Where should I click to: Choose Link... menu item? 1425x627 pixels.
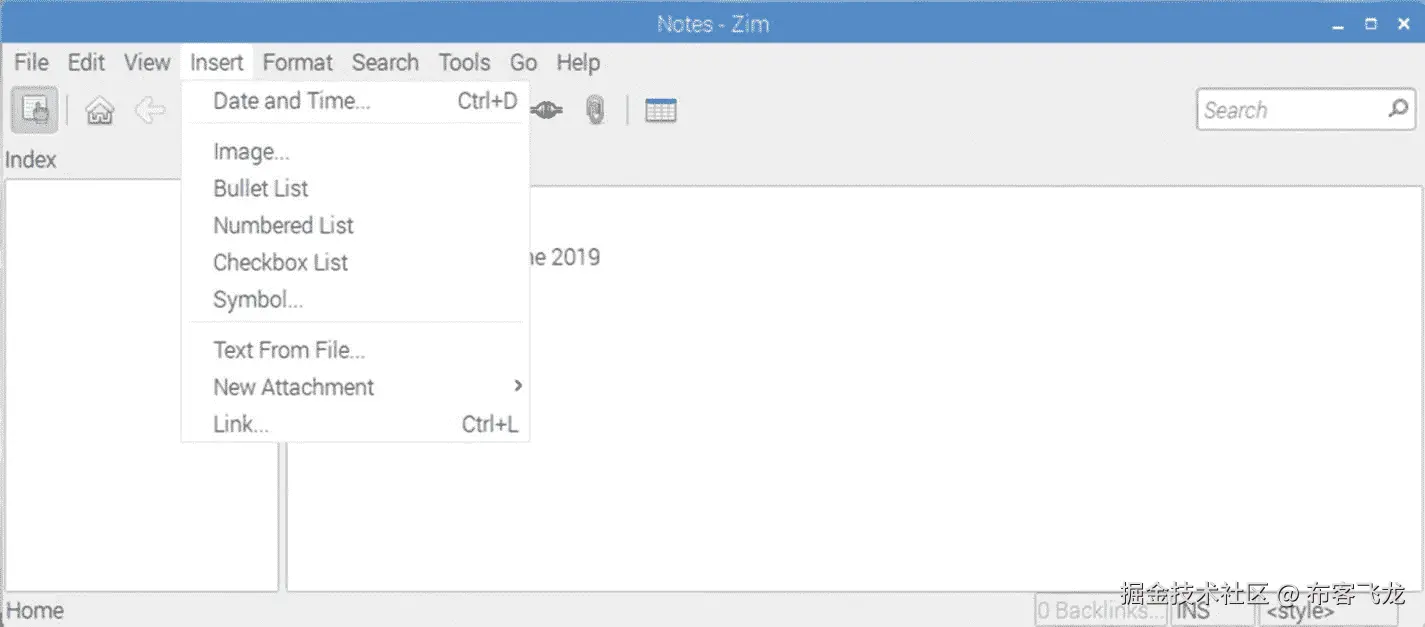(x=241, y=424)
